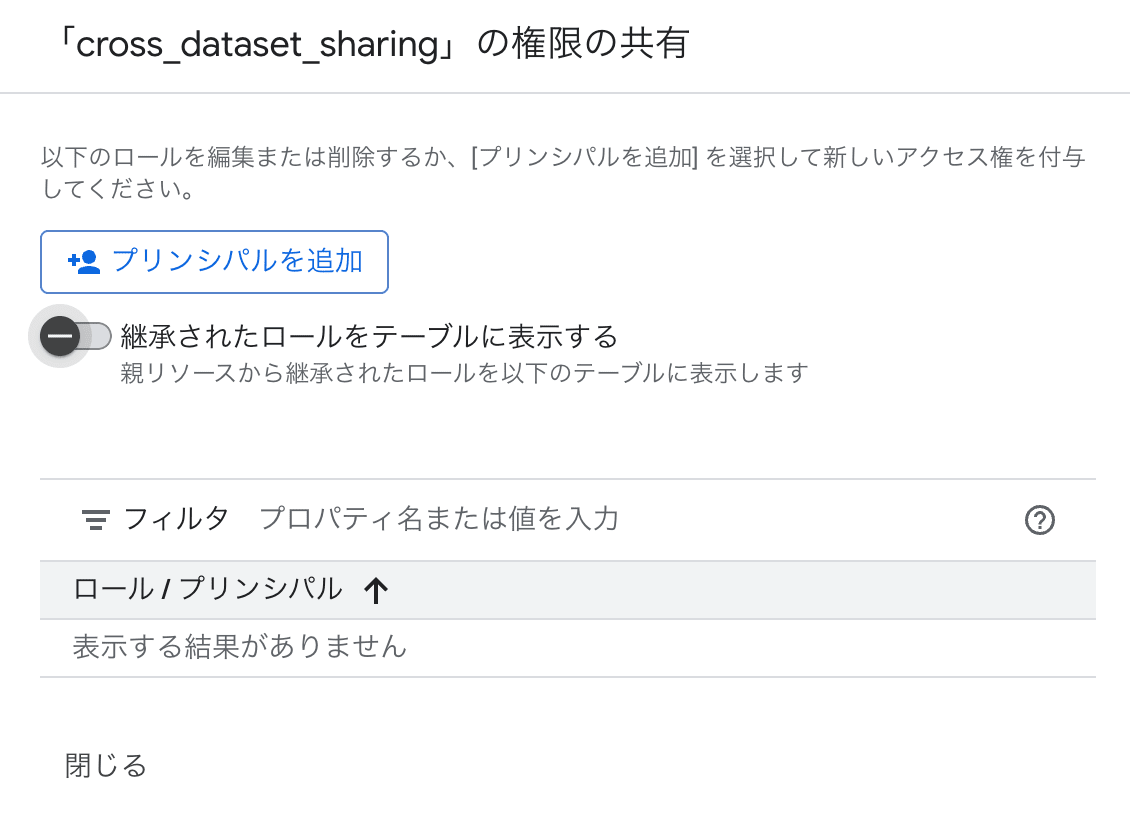Click the ascending sort arrow in the column header
This screenshot has width=1130, height=838.
pos(376,590)
